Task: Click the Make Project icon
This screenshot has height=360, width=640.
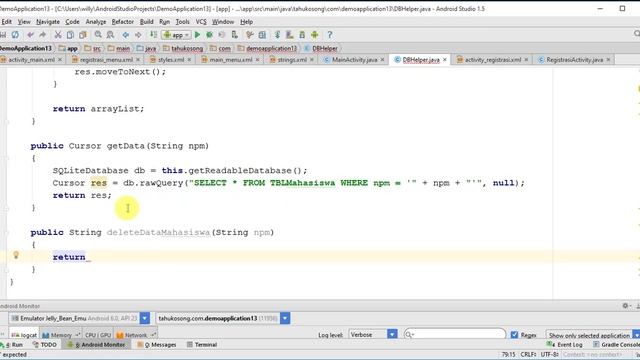Action: pos(153,35)
